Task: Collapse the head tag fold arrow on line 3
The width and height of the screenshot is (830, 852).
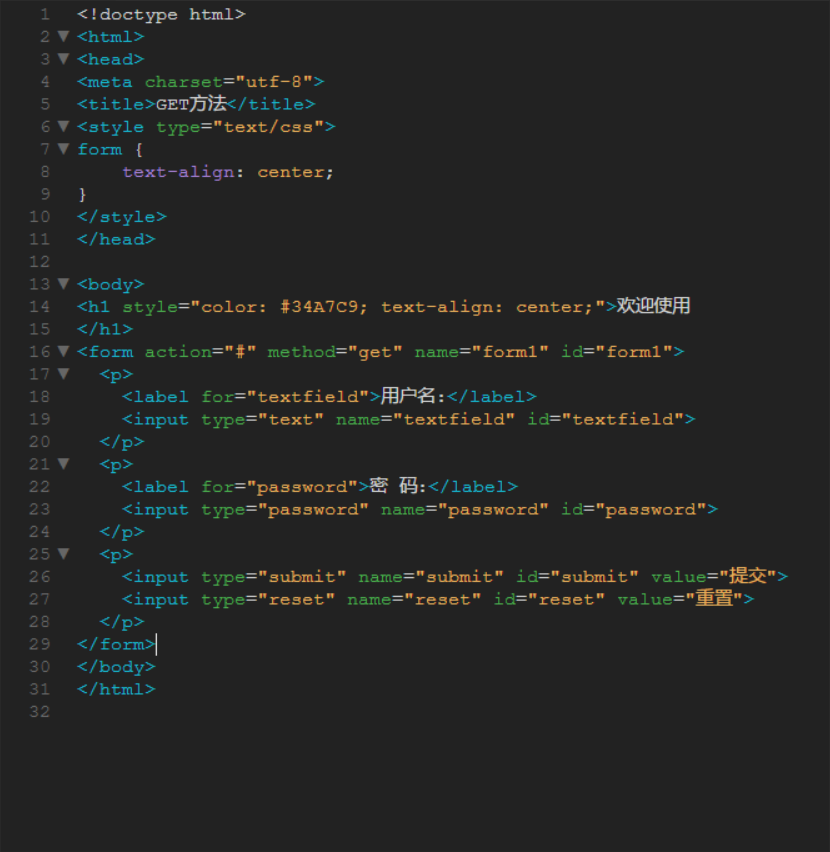Action: [64, 59]
